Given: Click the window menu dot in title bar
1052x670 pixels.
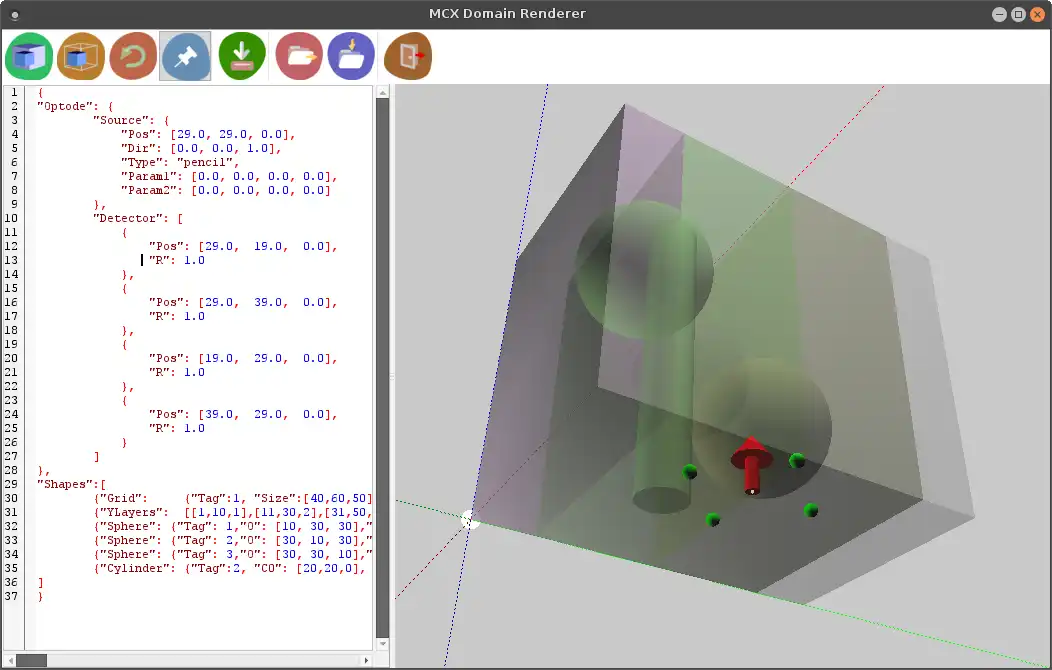Looking at the screenshot, I should click(x=15, y=14).
